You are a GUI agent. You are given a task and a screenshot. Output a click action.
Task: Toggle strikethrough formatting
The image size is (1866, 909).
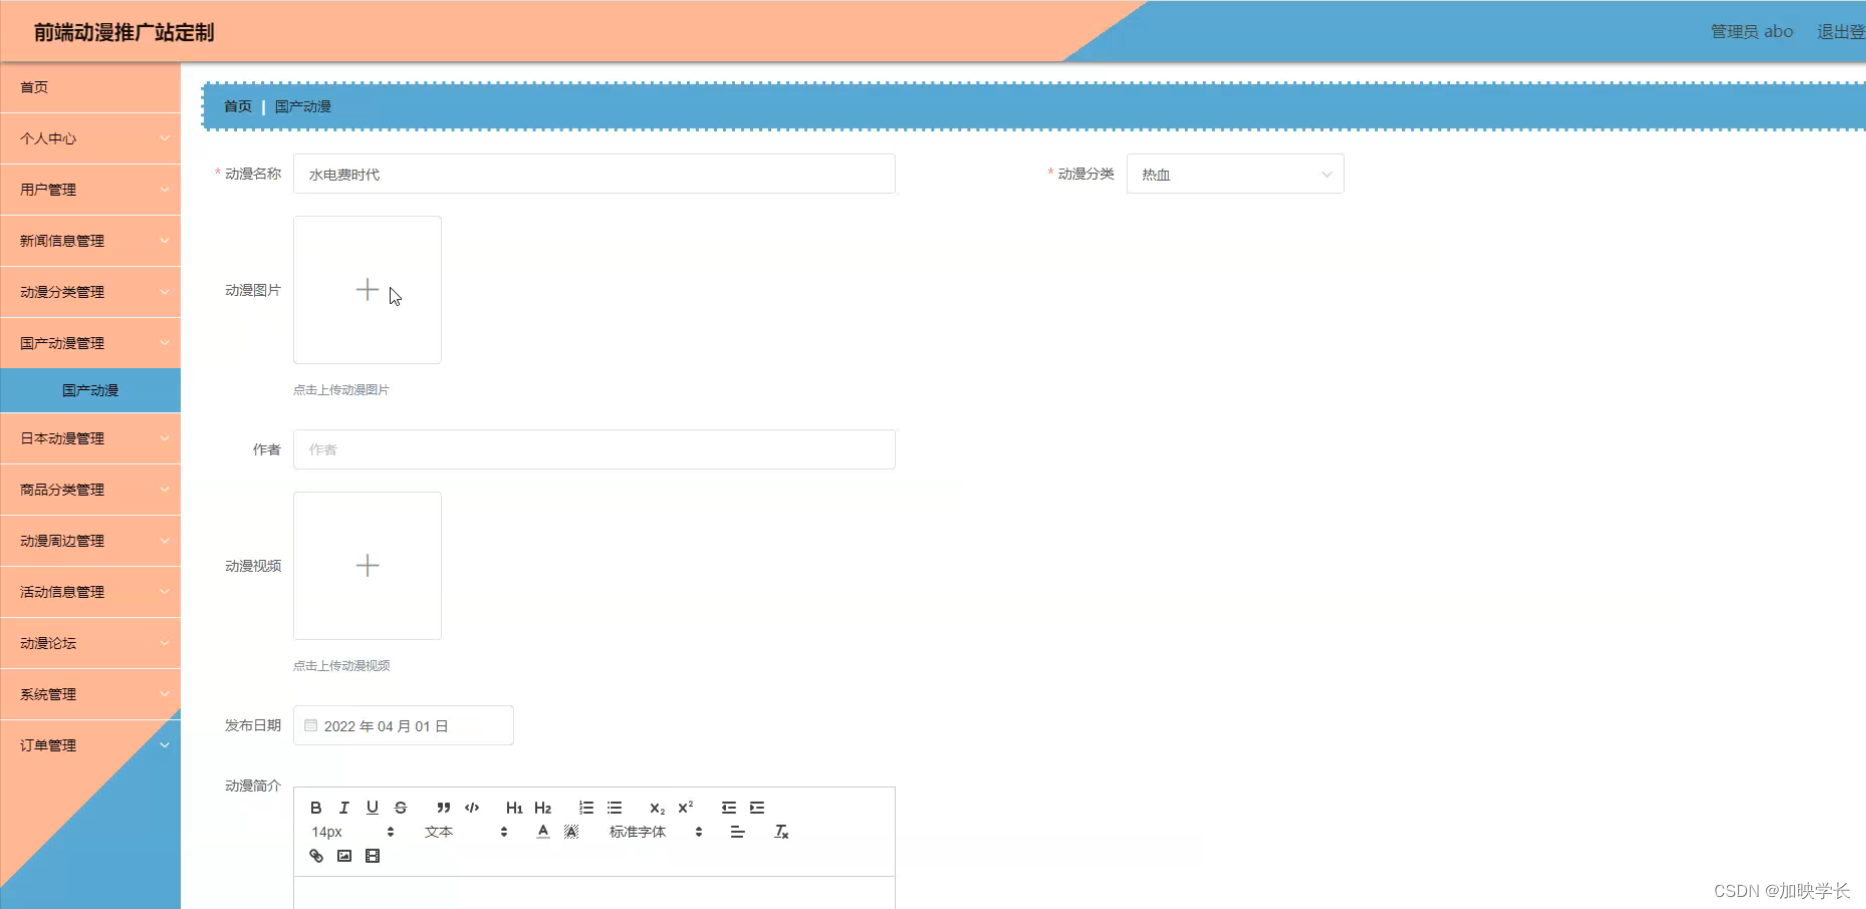pos(400,807)
